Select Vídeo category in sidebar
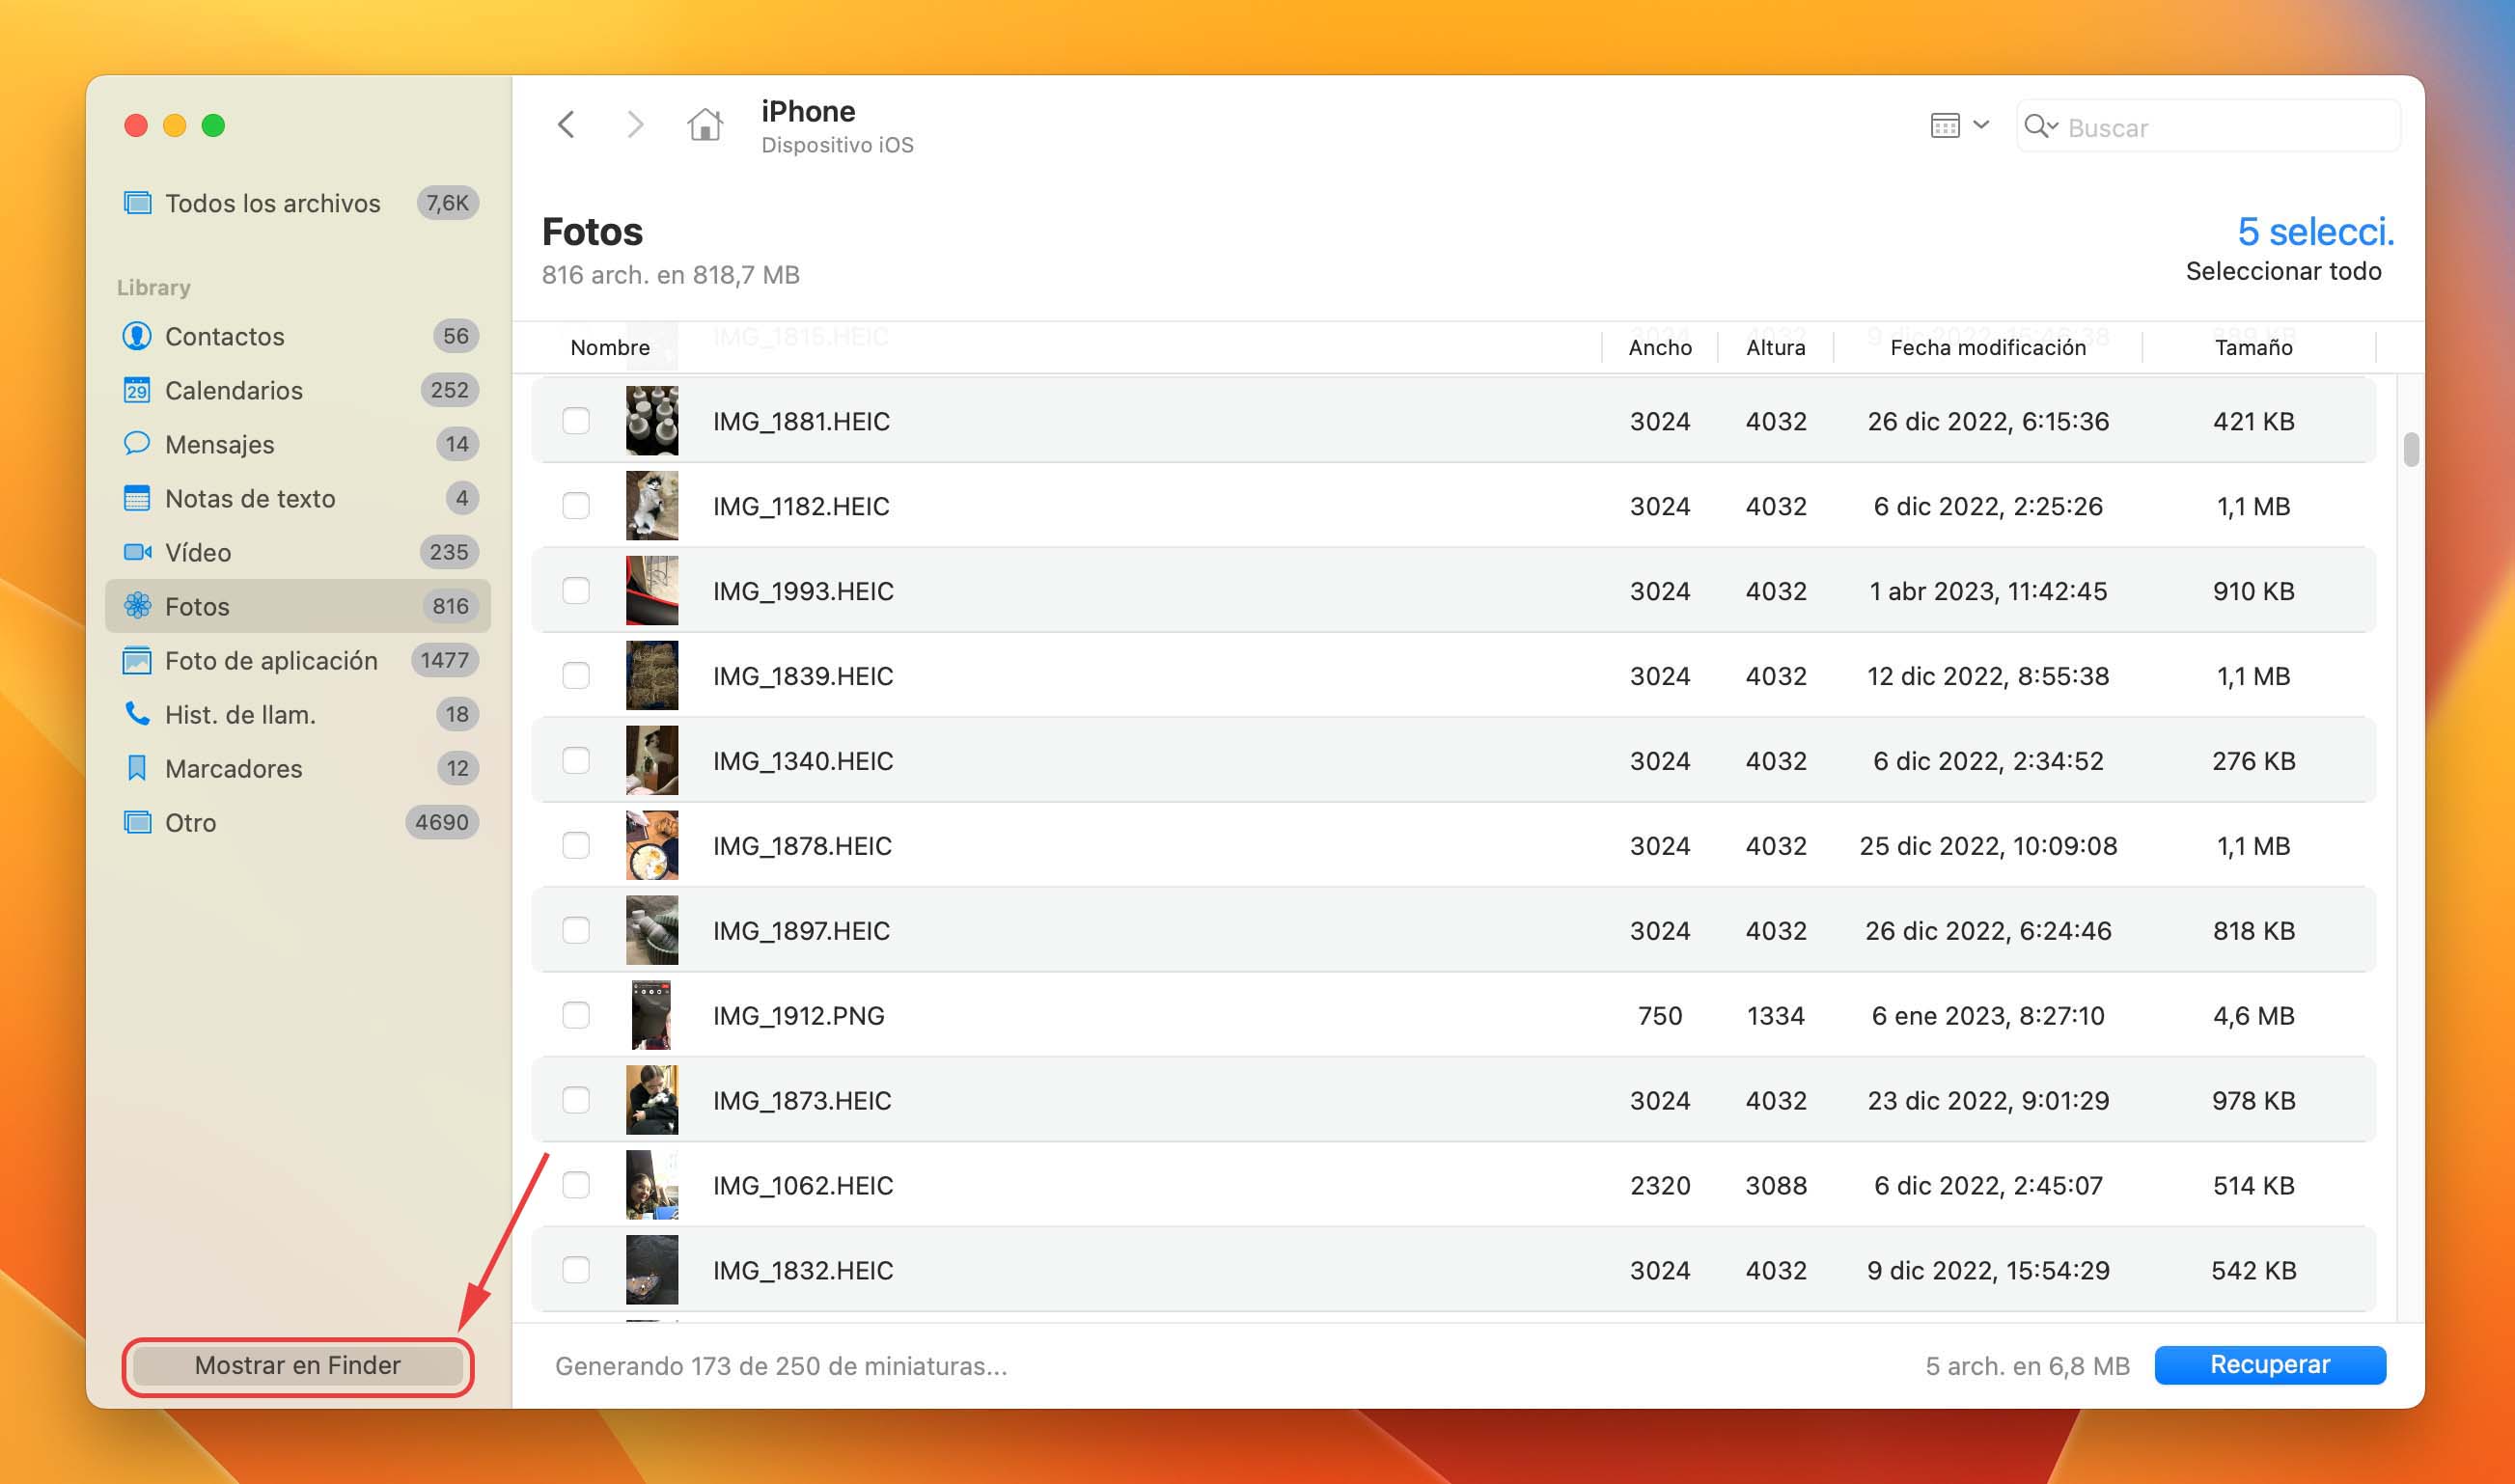 point(298,552)
